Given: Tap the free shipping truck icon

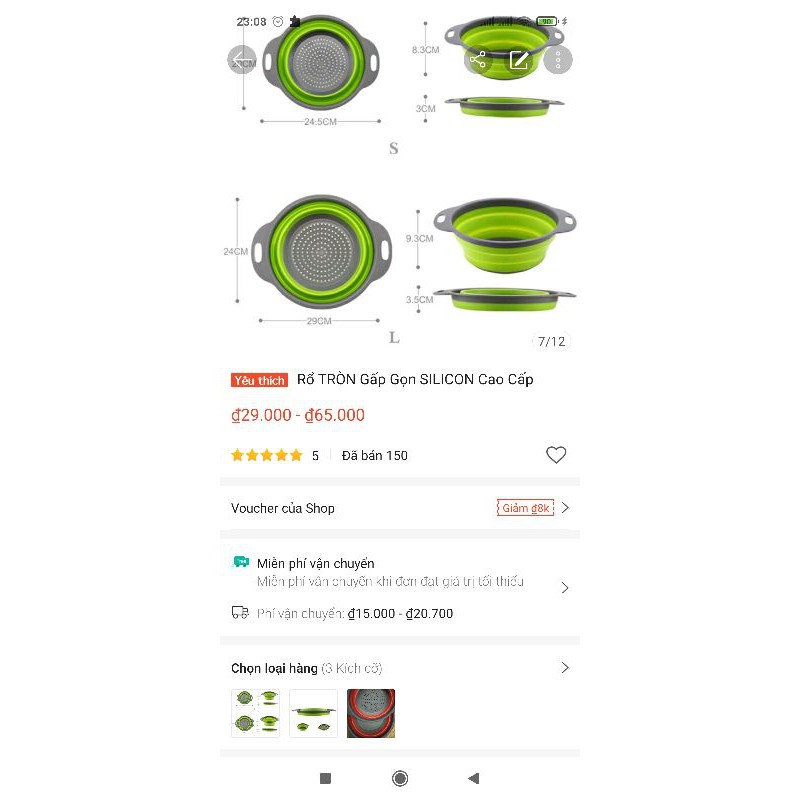Looking at the screenshot, I should point(241,562).
